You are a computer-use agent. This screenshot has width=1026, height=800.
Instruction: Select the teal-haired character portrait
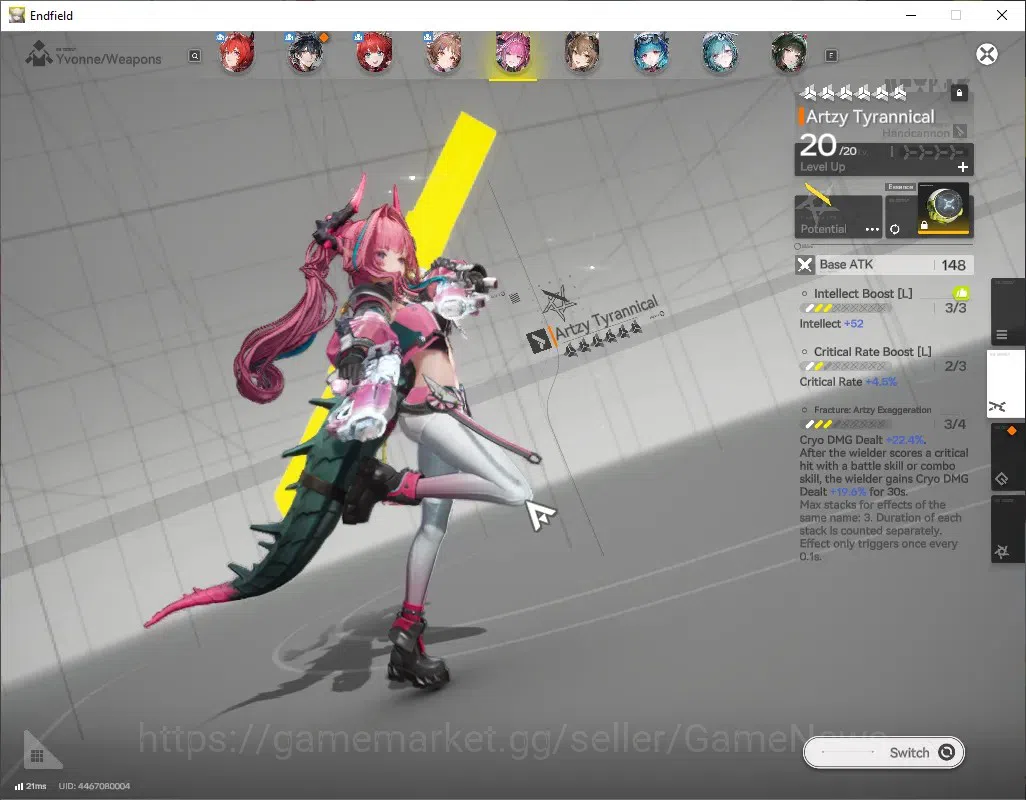point(720,52)
